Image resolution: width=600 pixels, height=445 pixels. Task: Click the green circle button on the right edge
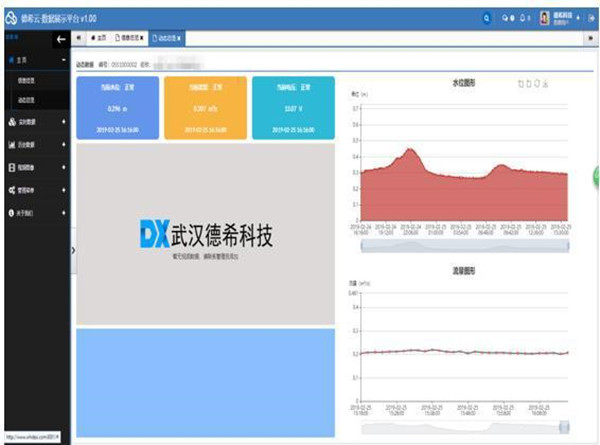coord(596,172)
